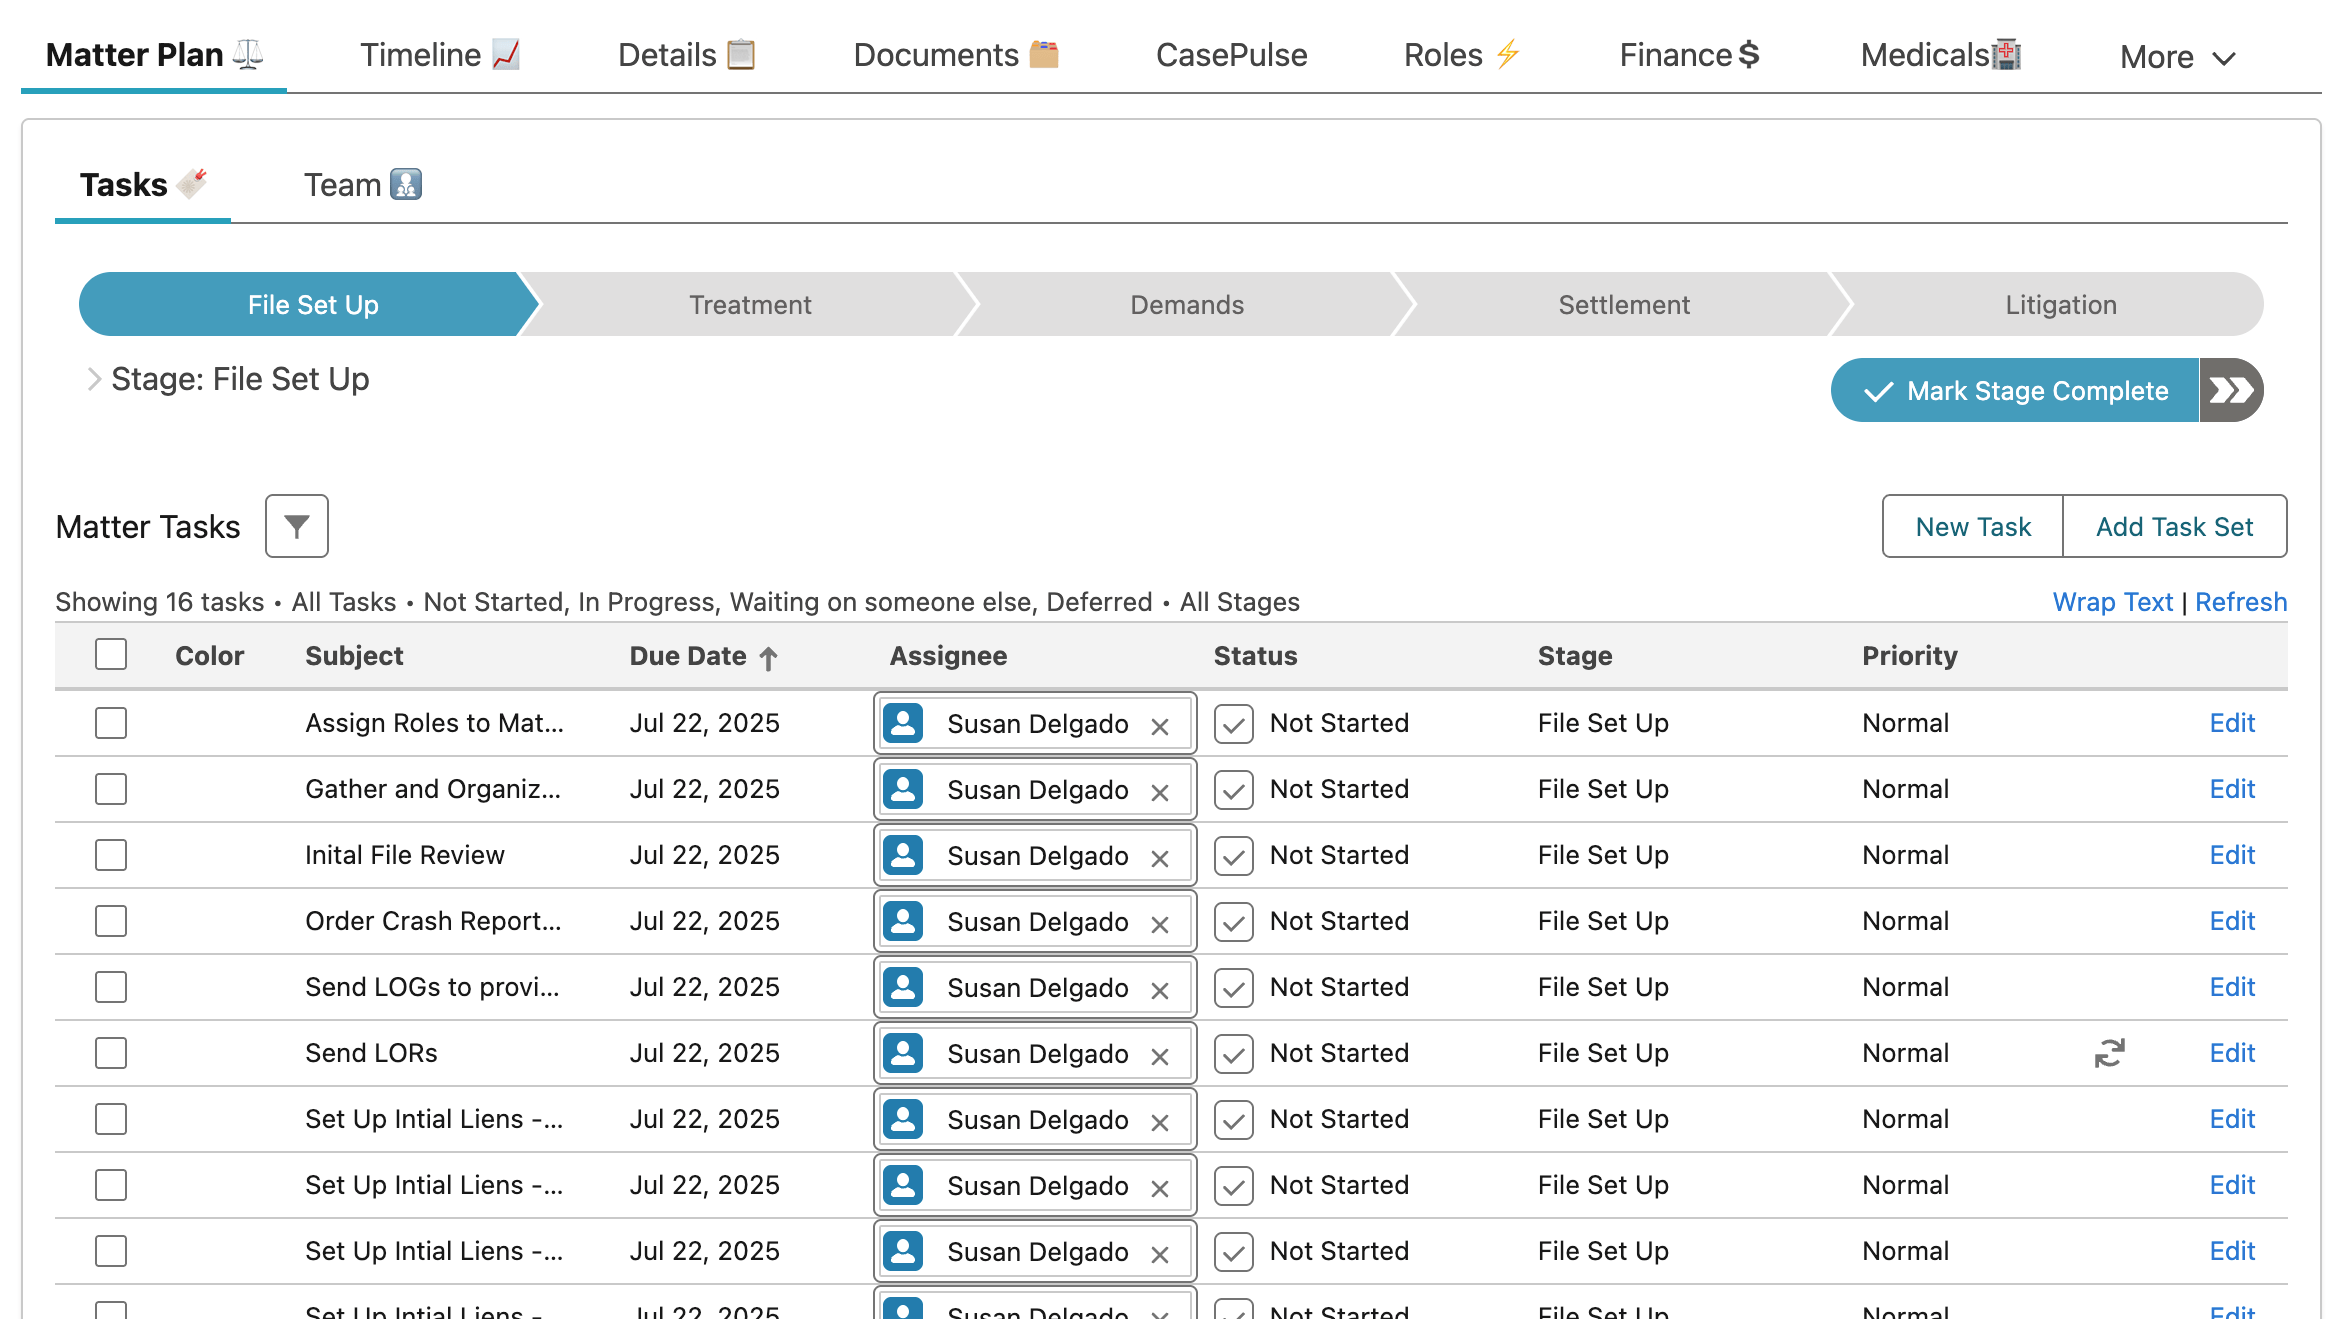Open the Matter Tasks filter

(x=296, y=526)
